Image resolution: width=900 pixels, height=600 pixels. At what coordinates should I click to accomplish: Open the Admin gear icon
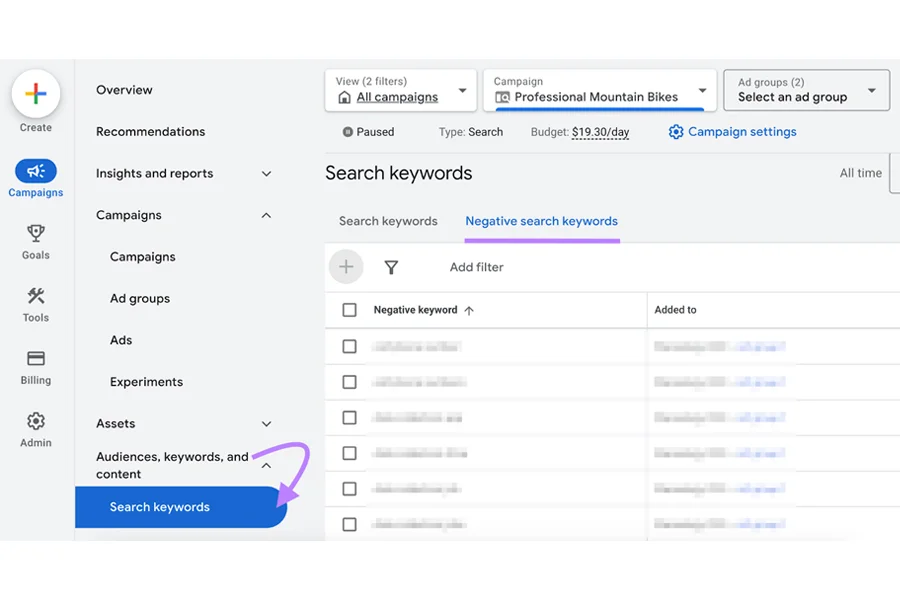[36, 421]
